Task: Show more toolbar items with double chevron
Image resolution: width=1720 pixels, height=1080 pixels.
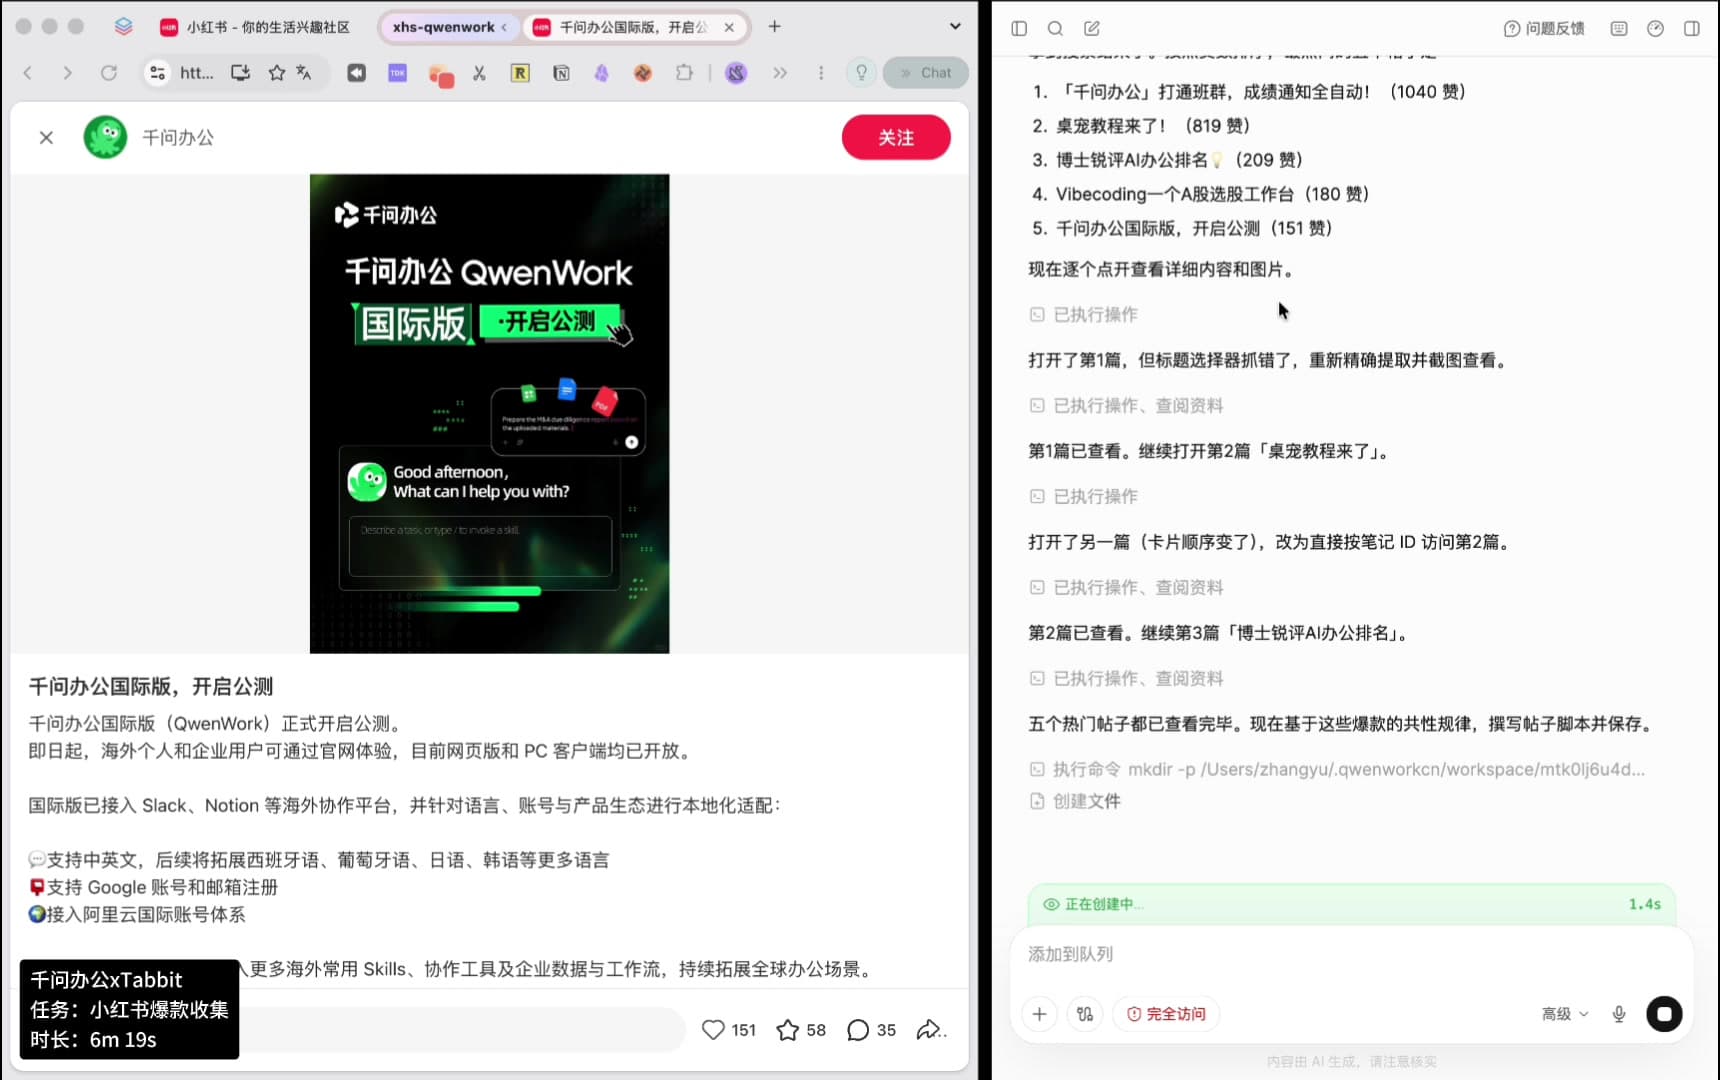Action: click(x=780, y=73)
